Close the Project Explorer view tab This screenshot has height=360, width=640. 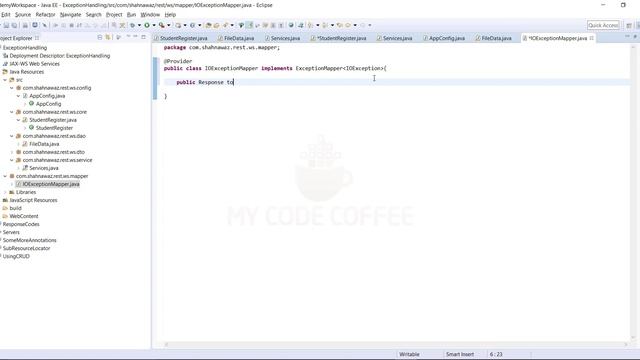point(37,38)
